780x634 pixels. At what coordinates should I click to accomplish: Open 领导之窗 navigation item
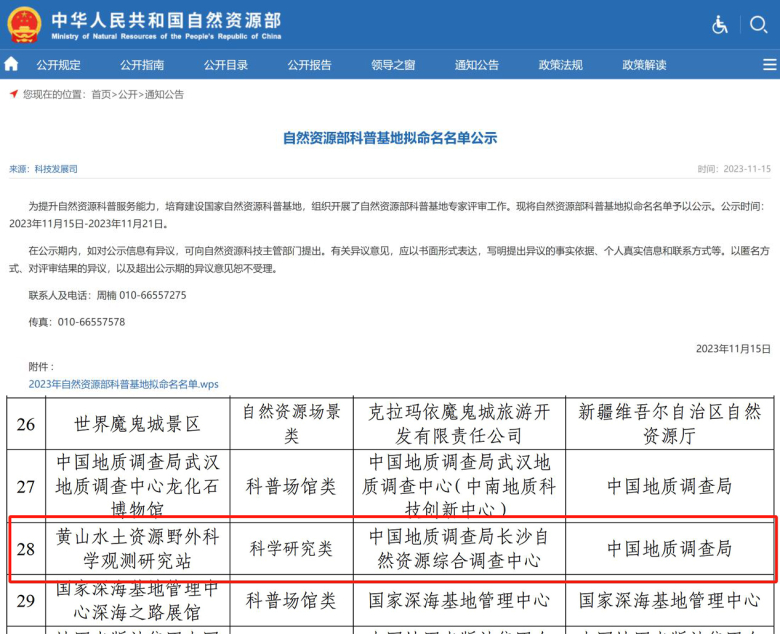(393, 65)
